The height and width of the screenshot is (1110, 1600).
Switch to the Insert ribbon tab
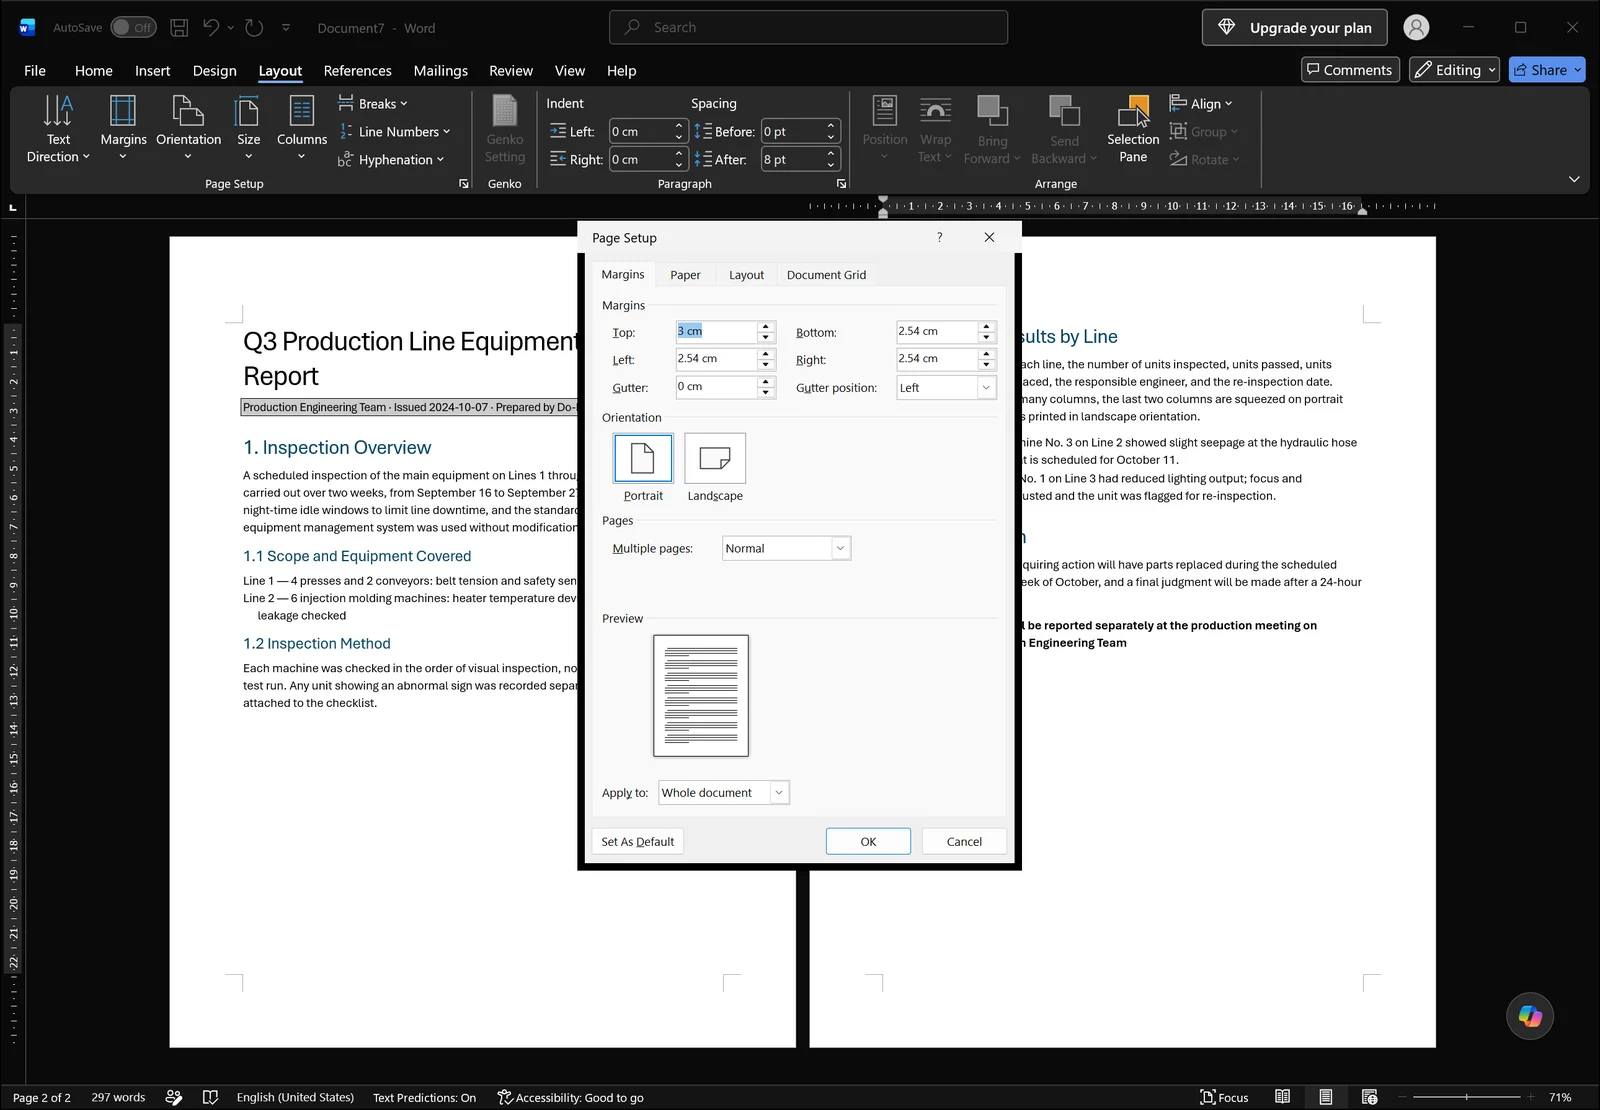(x=153, y=71)
